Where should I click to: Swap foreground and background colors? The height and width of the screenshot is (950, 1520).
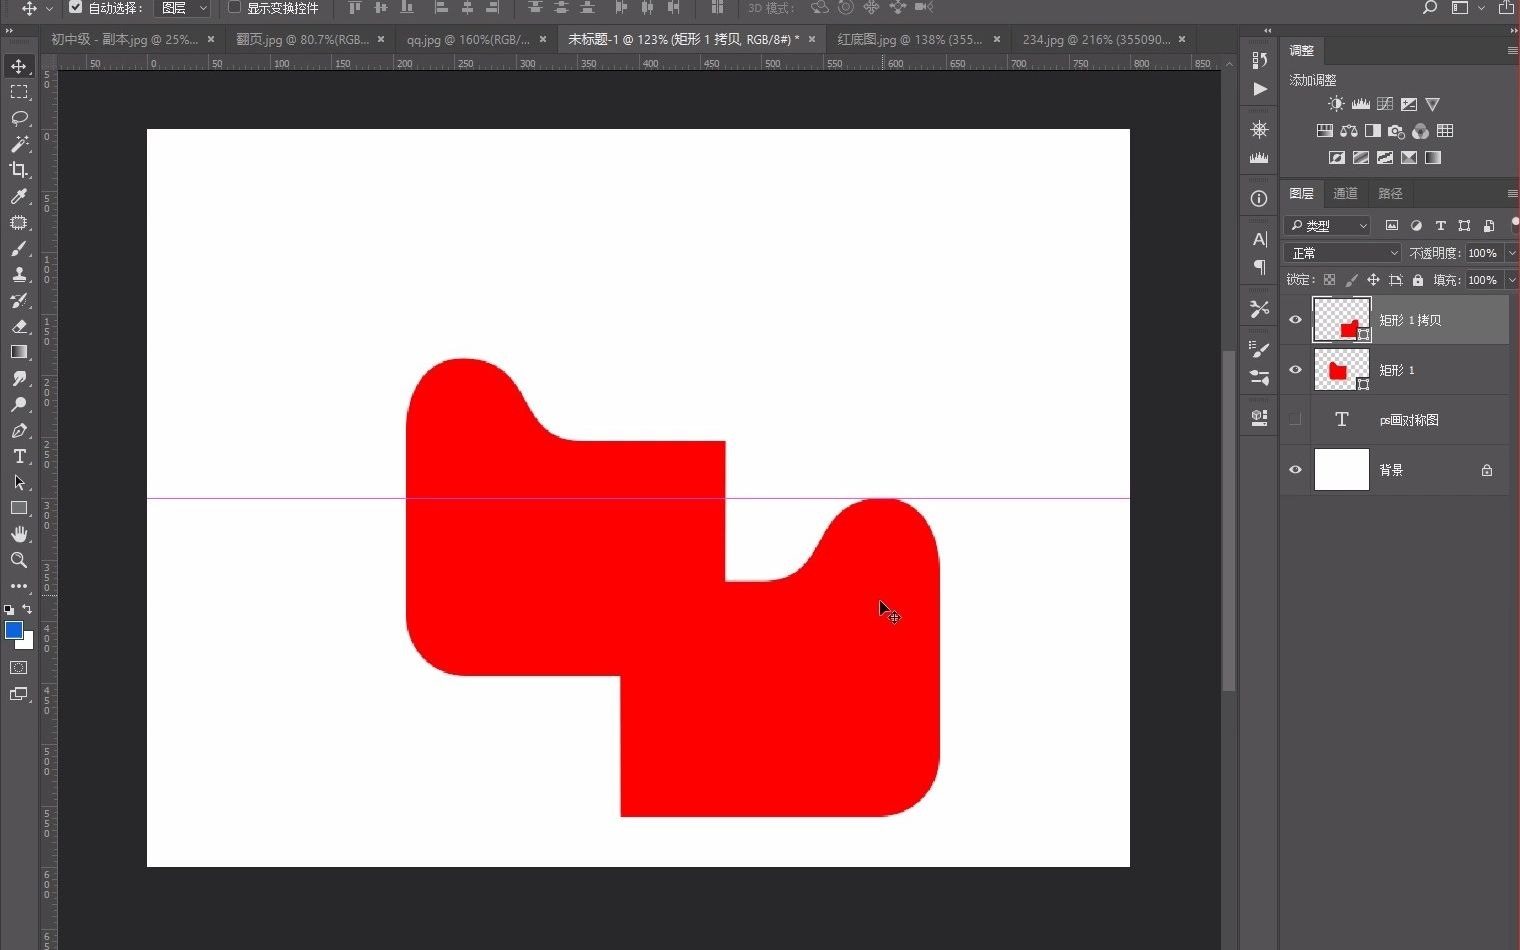(27, 609)
